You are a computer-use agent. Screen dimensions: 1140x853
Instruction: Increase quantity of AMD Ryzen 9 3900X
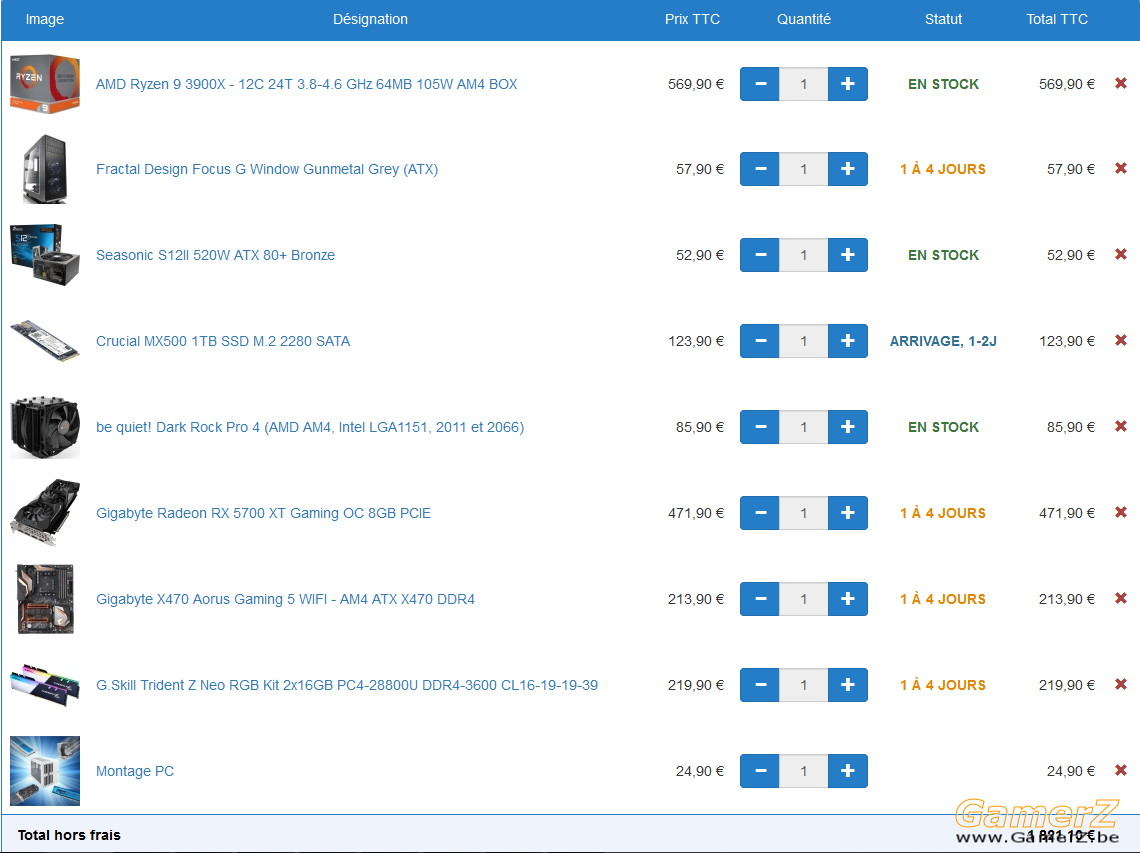tap(848, 84)
